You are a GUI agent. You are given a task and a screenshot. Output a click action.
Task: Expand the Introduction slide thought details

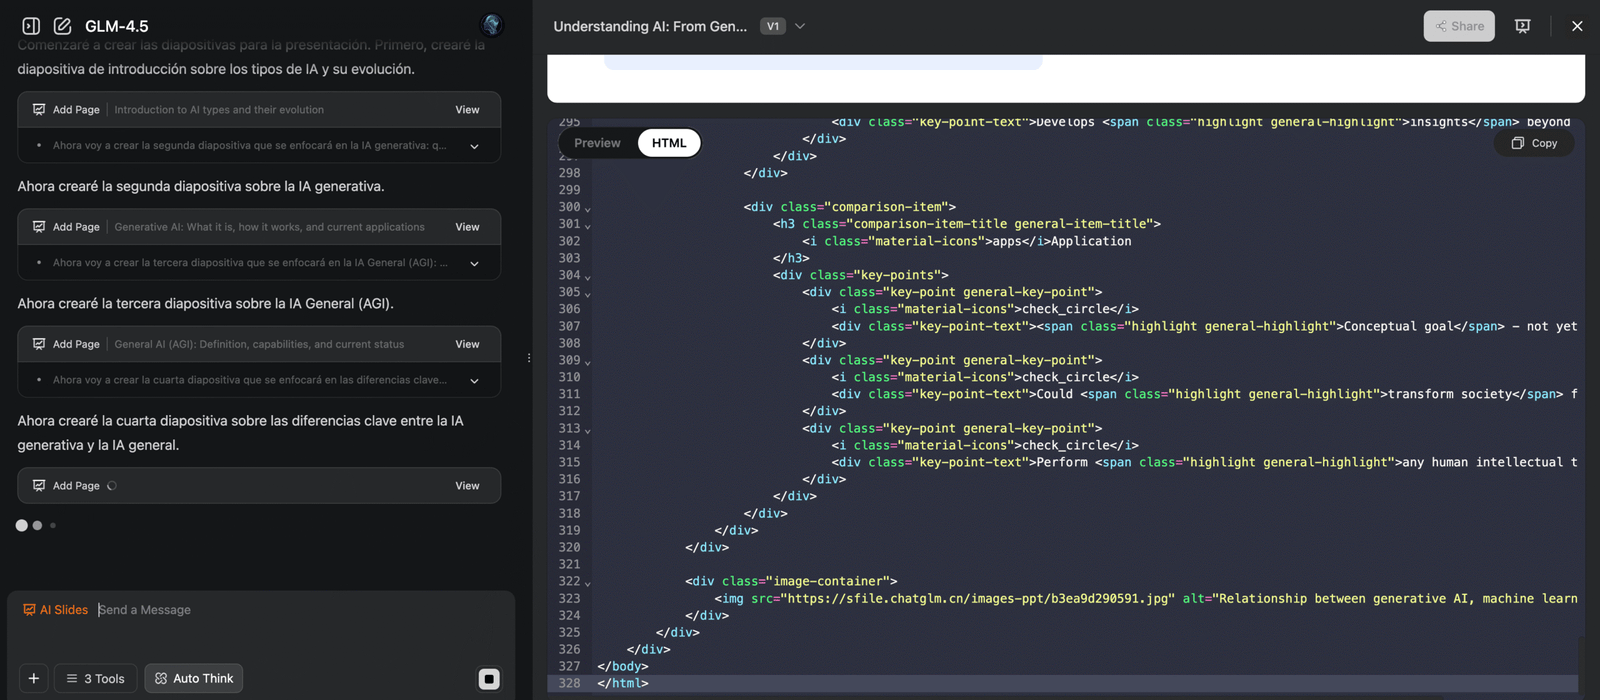click(474, 146)
